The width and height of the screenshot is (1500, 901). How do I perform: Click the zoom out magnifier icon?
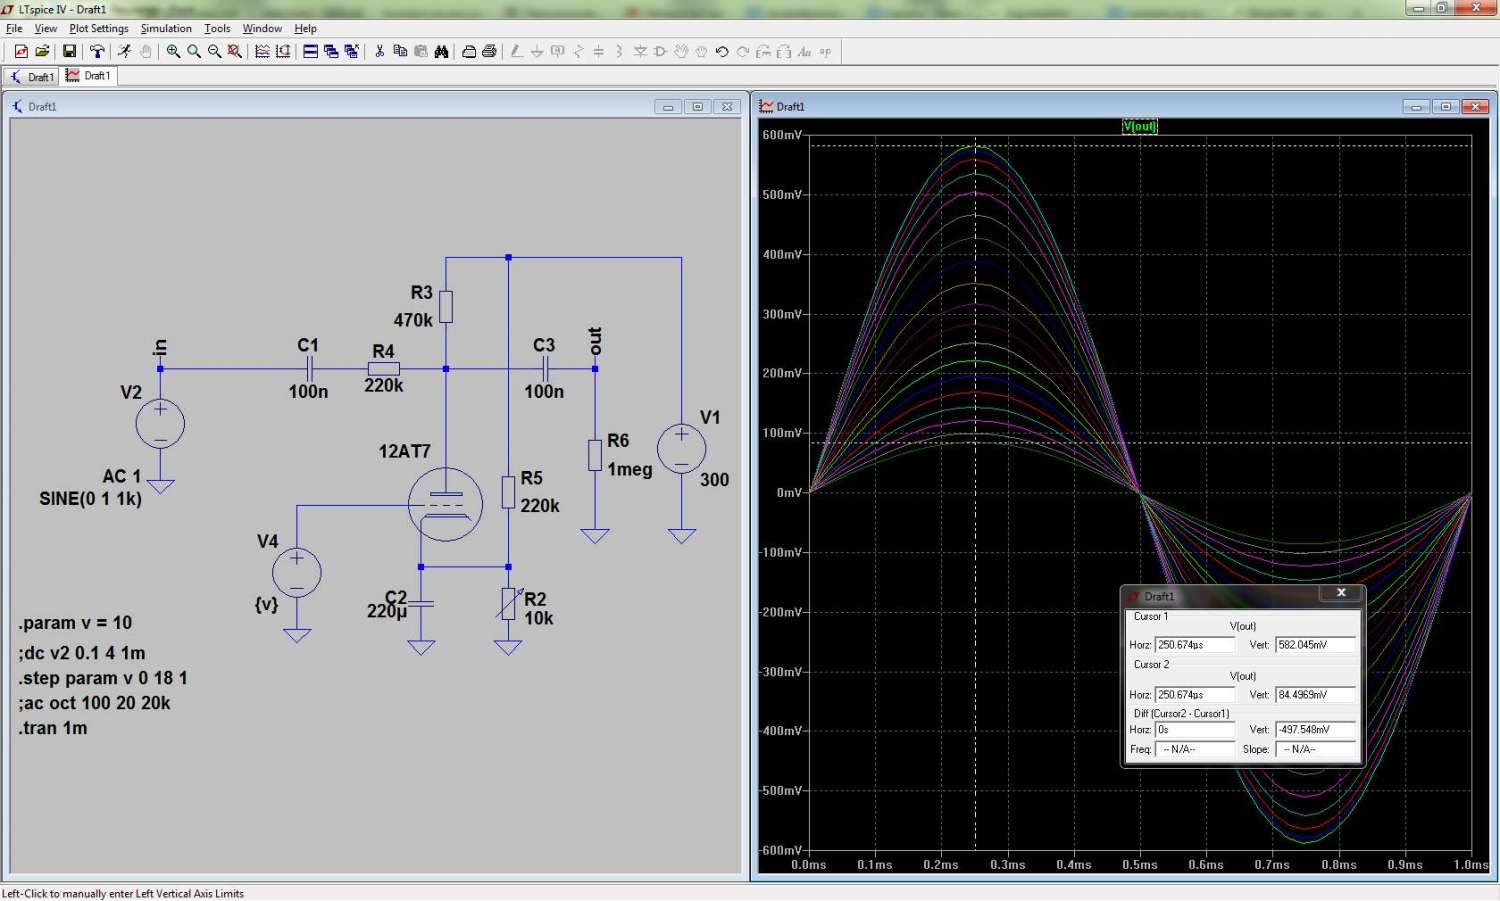214,51
